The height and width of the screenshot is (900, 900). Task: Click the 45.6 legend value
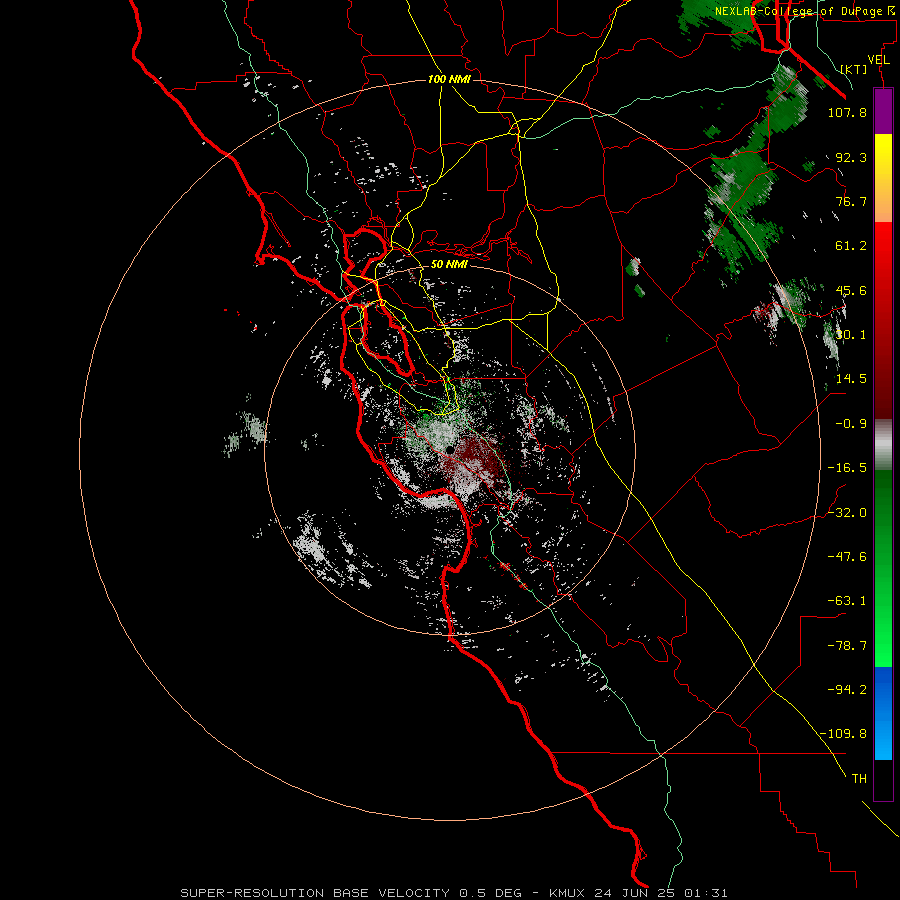coord(851,290)
